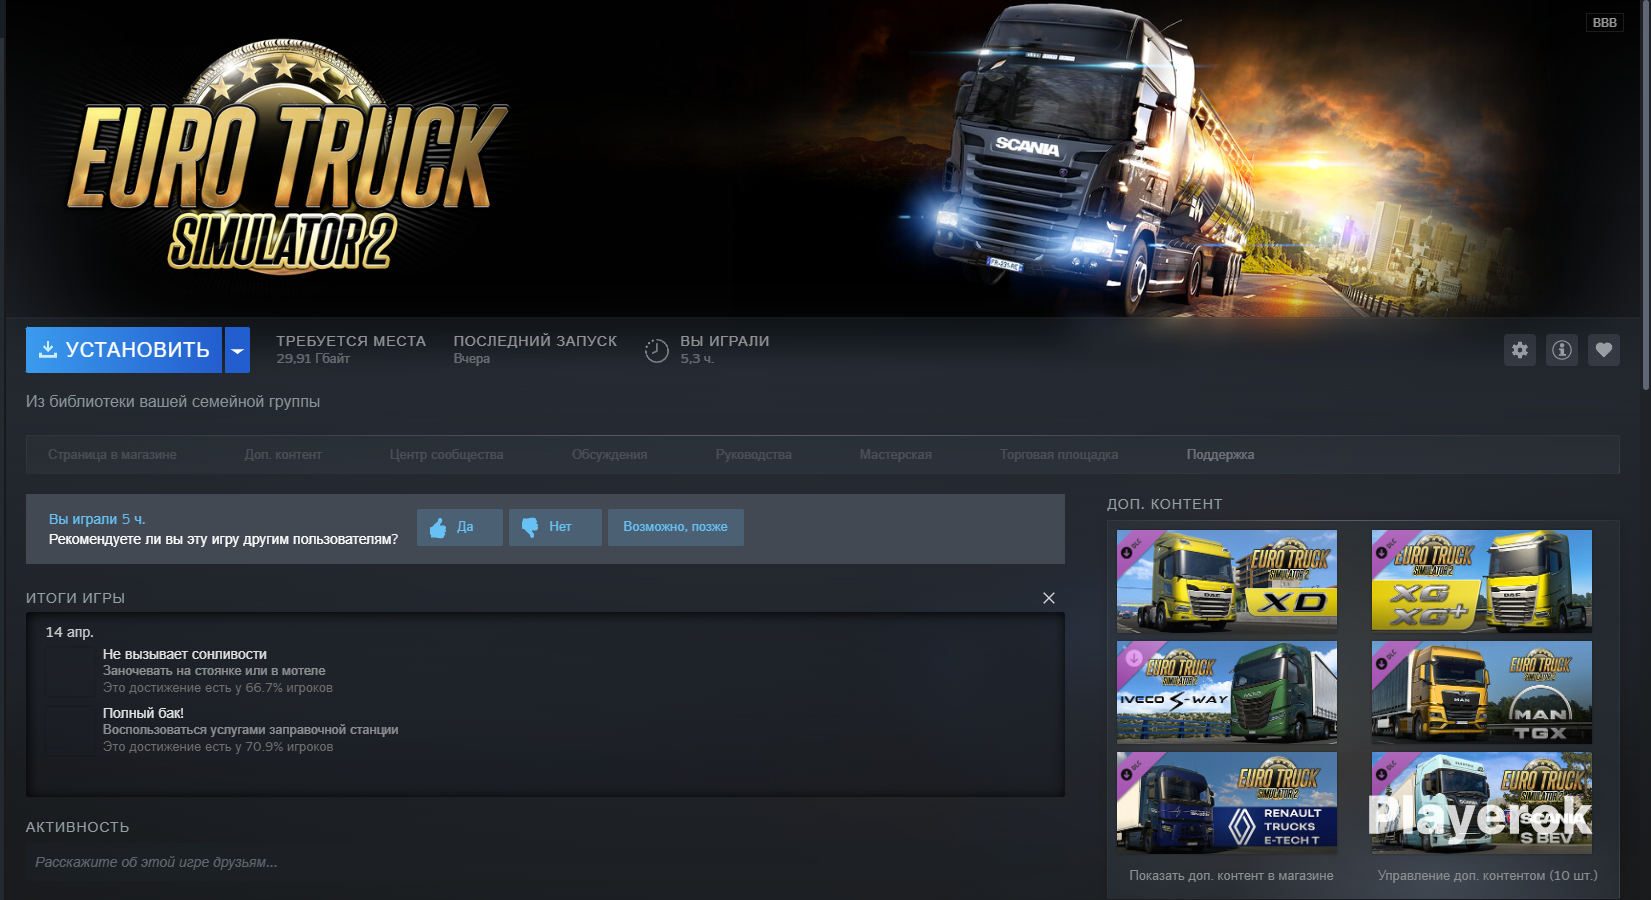The image size is (1651, 900).
Task: Click the ДОП. КОНТЕНТ section header
Action: tap(1165, 504)
